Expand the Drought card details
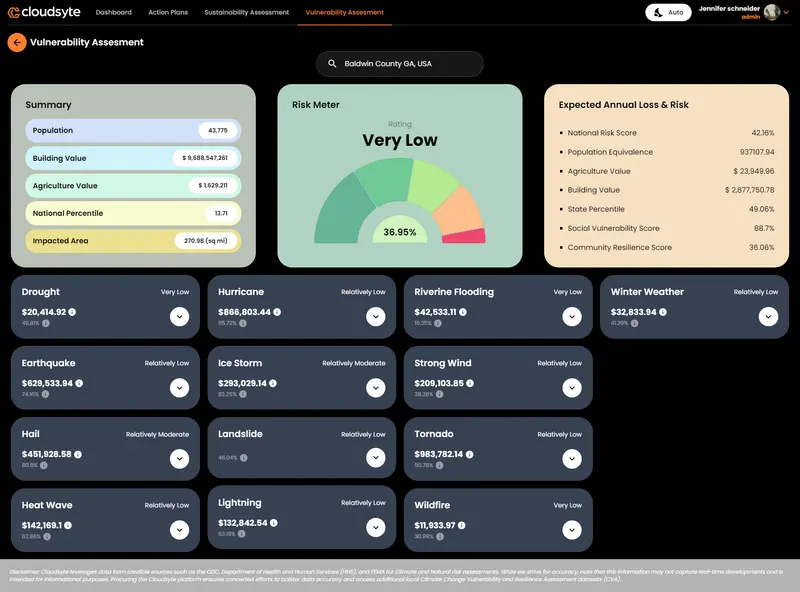The height and width of the screenshot is (592, 800). (x=179, y=317)
